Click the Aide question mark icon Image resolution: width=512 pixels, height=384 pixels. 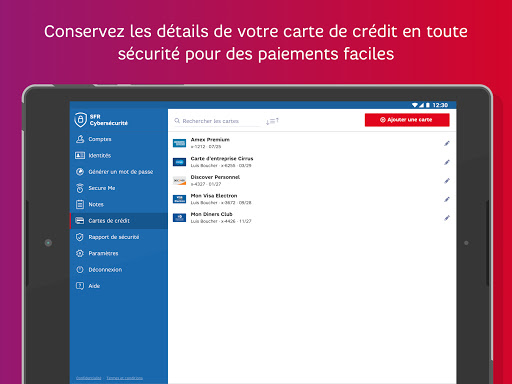(x=80, y=286)
